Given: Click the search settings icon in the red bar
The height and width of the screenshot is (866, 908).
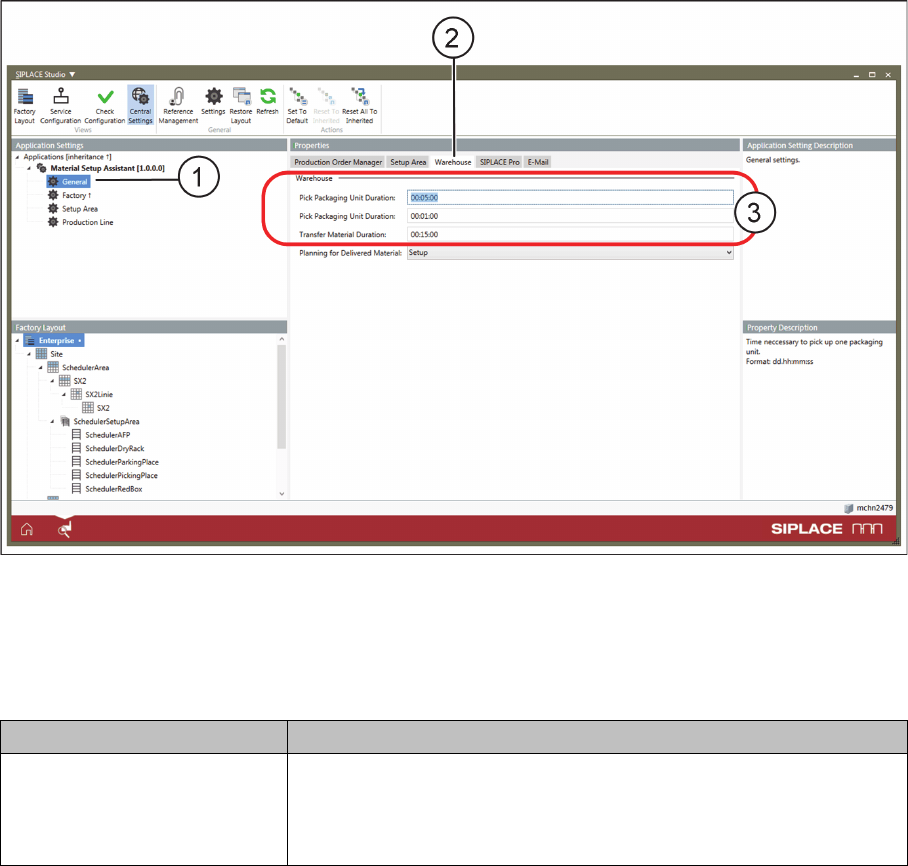Looking at the screenshot, I should 64,529.
